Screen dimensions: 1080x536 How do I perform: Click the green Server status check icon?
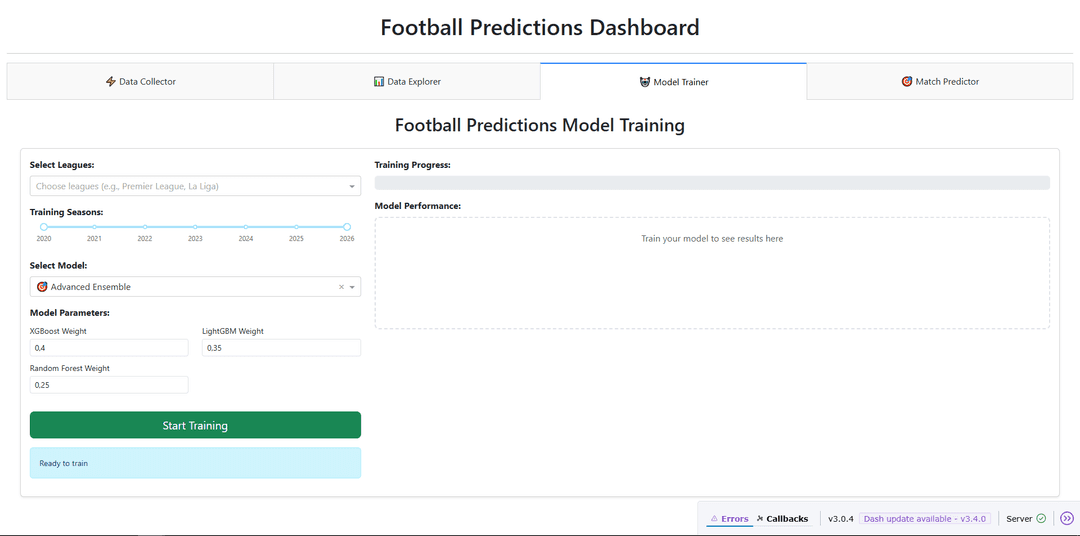(1041, 519)
